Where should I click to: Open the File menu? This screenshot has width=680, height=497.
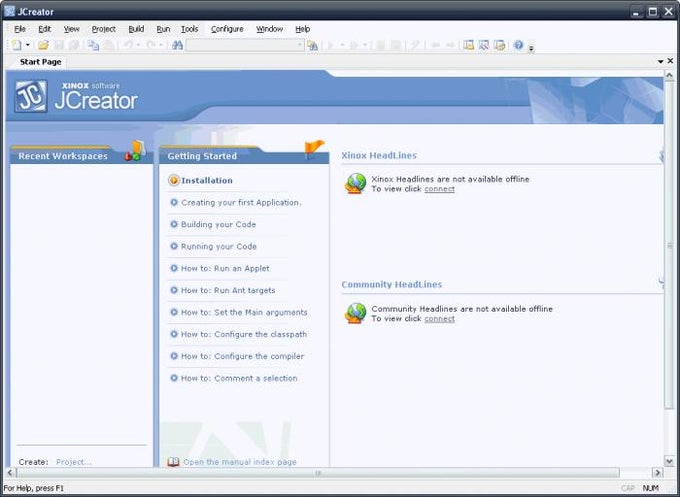point(20,29)
